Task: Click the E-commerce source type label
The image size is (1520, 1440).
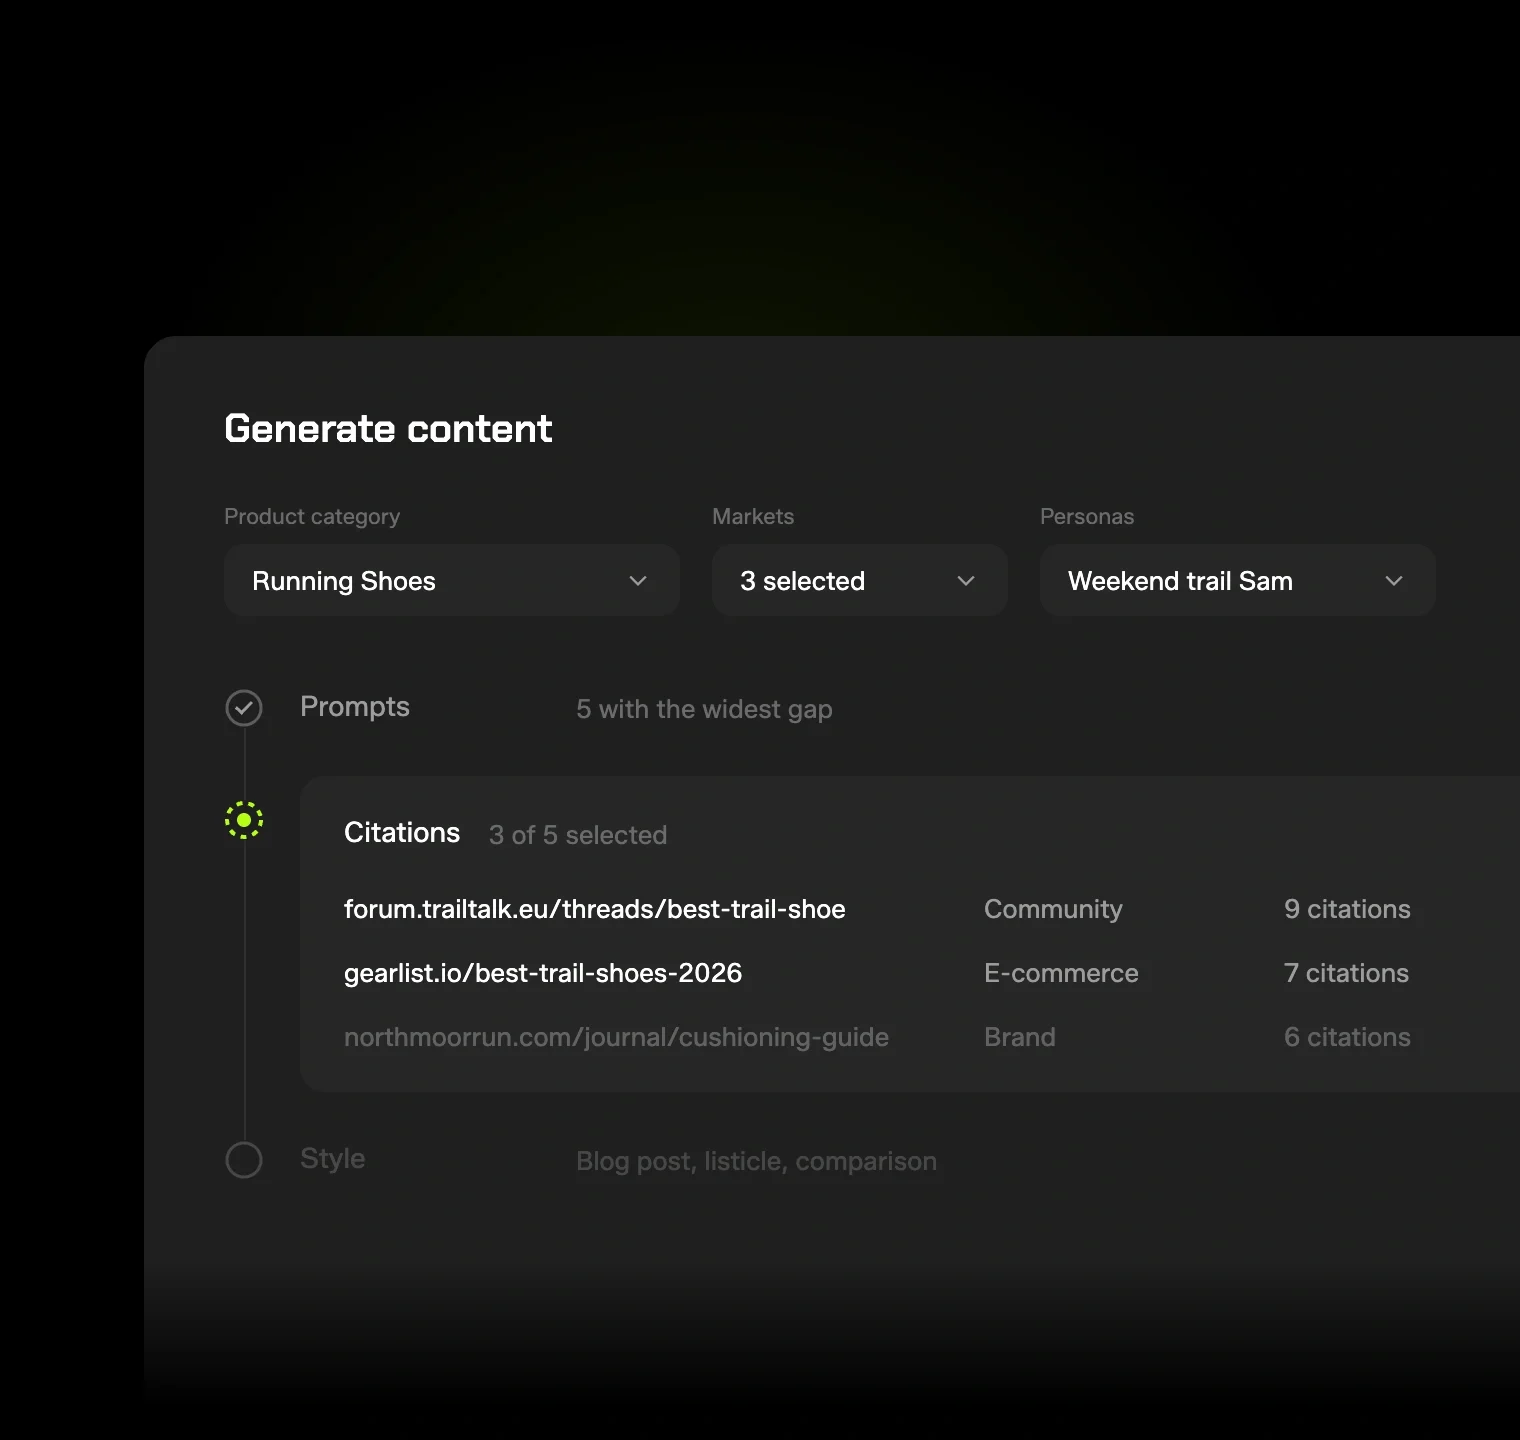Action: pyautogui.click(x=1061, y=973)
